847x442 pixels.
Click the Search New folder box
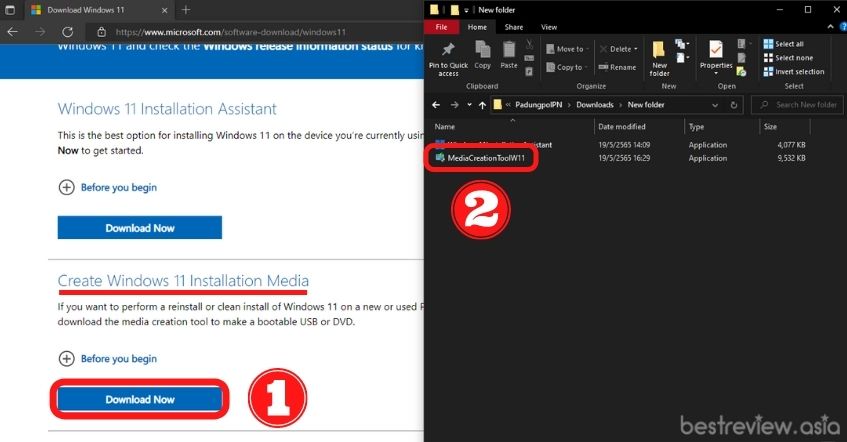pos(798,105)
